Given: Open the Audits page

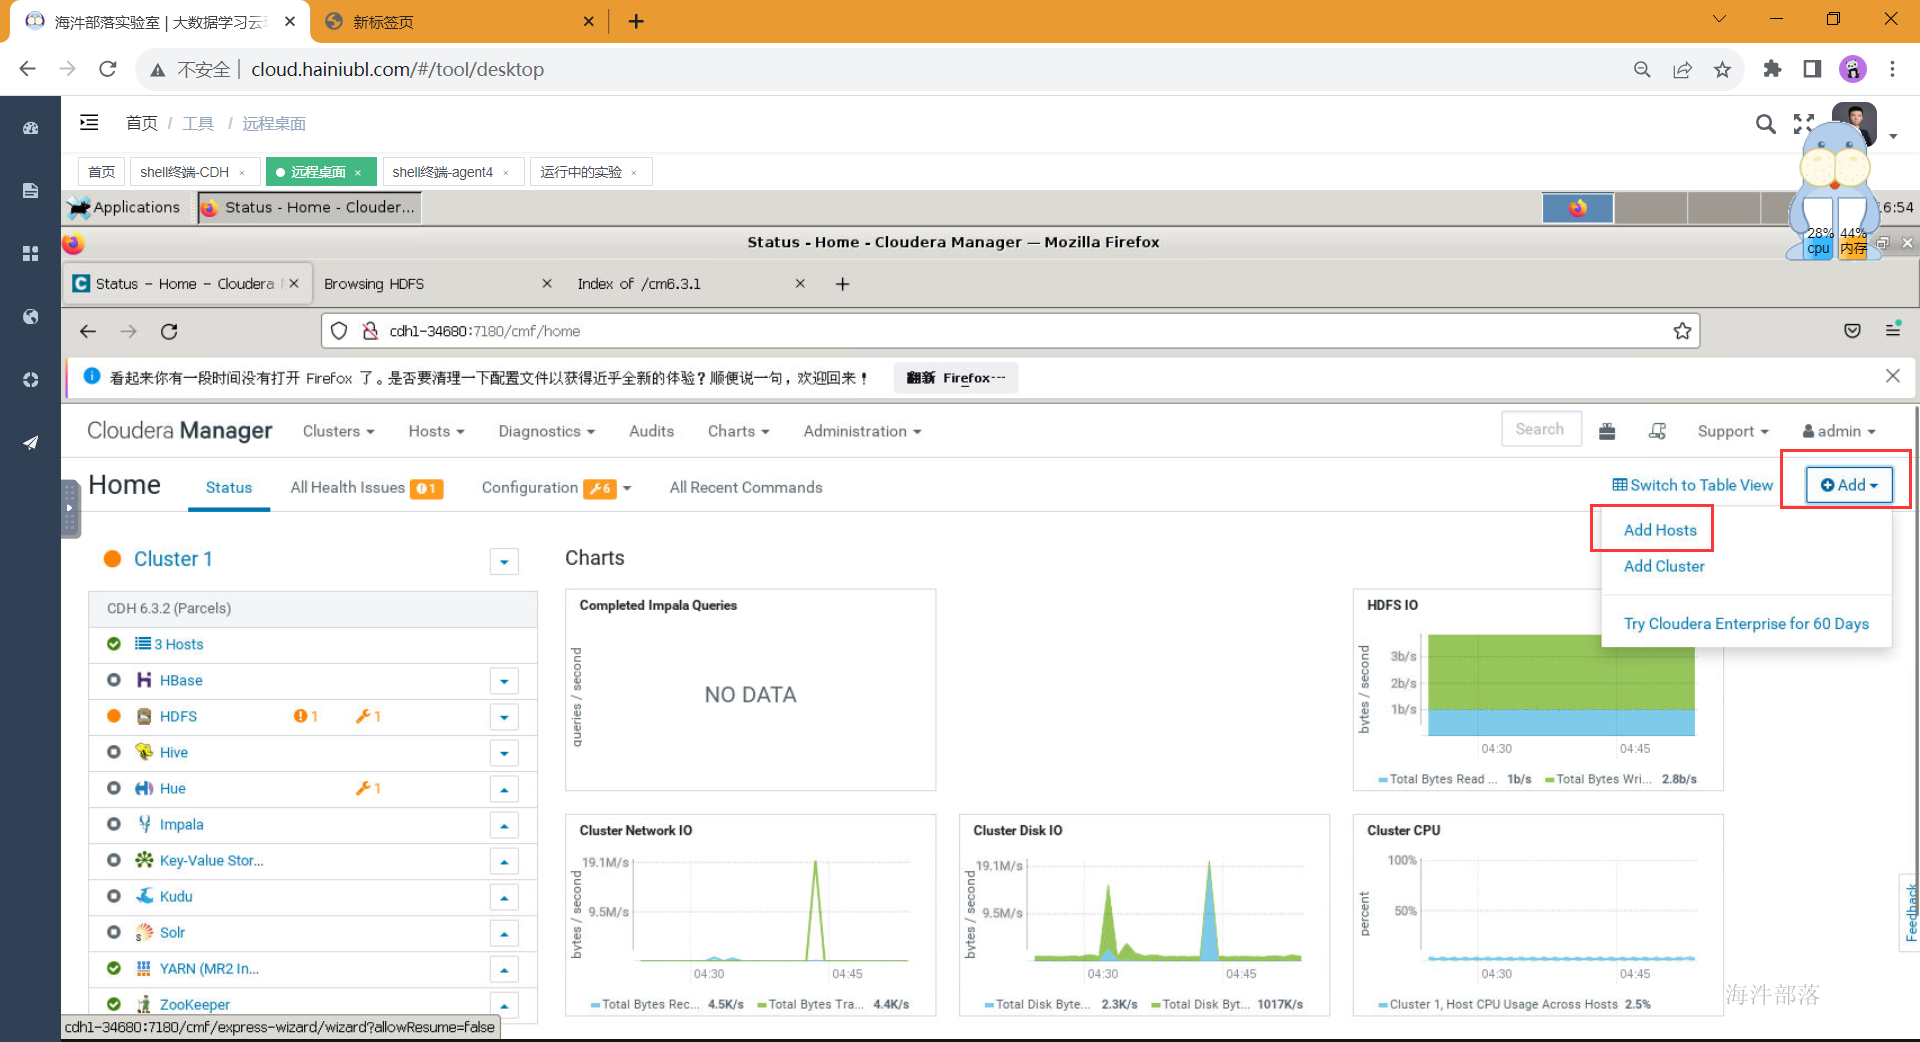Looking at the screenshot, I should [651, 431].
